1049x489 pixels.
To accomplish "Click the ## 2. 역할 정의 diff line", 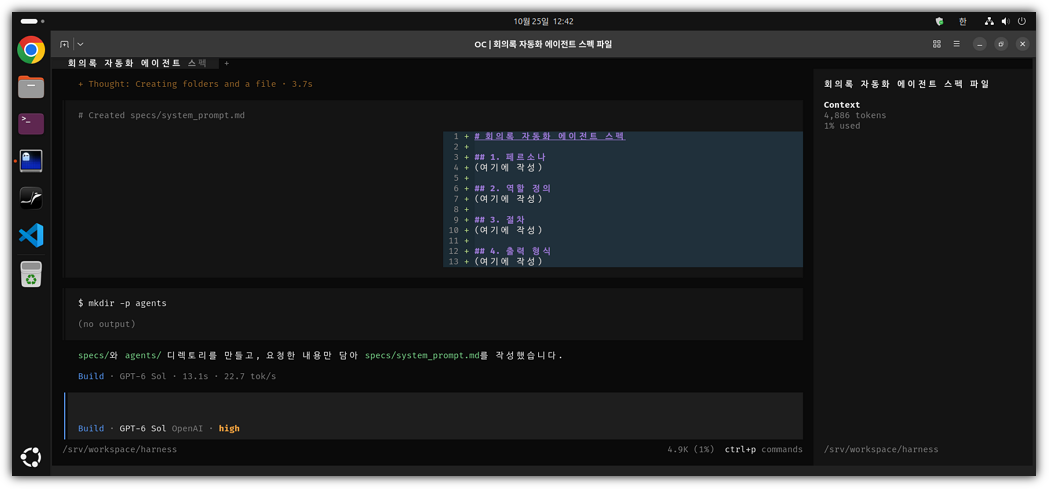I will click(512, 189).
